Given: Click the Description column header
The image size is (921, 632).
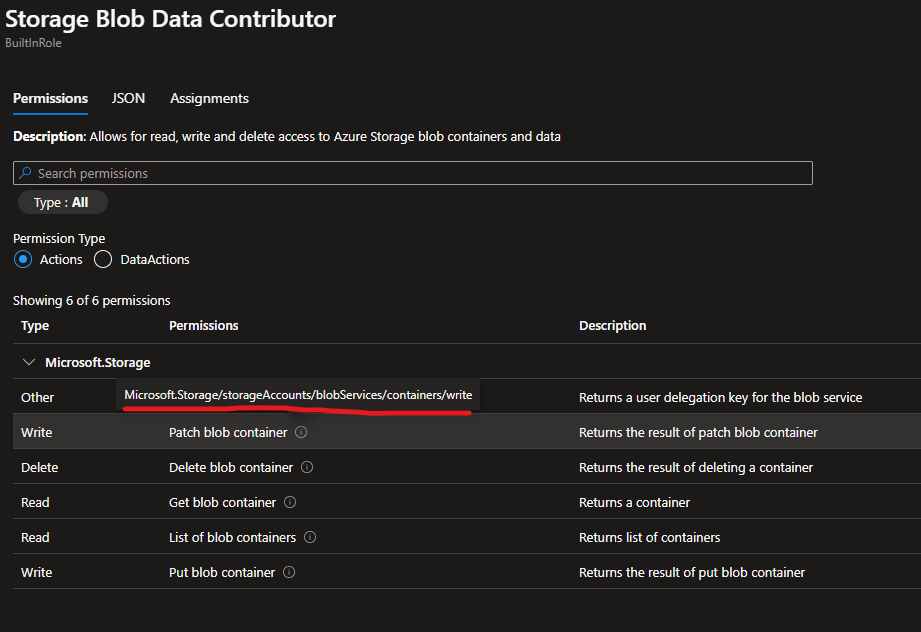Looking at the screenshot, I should click(613, 325).
